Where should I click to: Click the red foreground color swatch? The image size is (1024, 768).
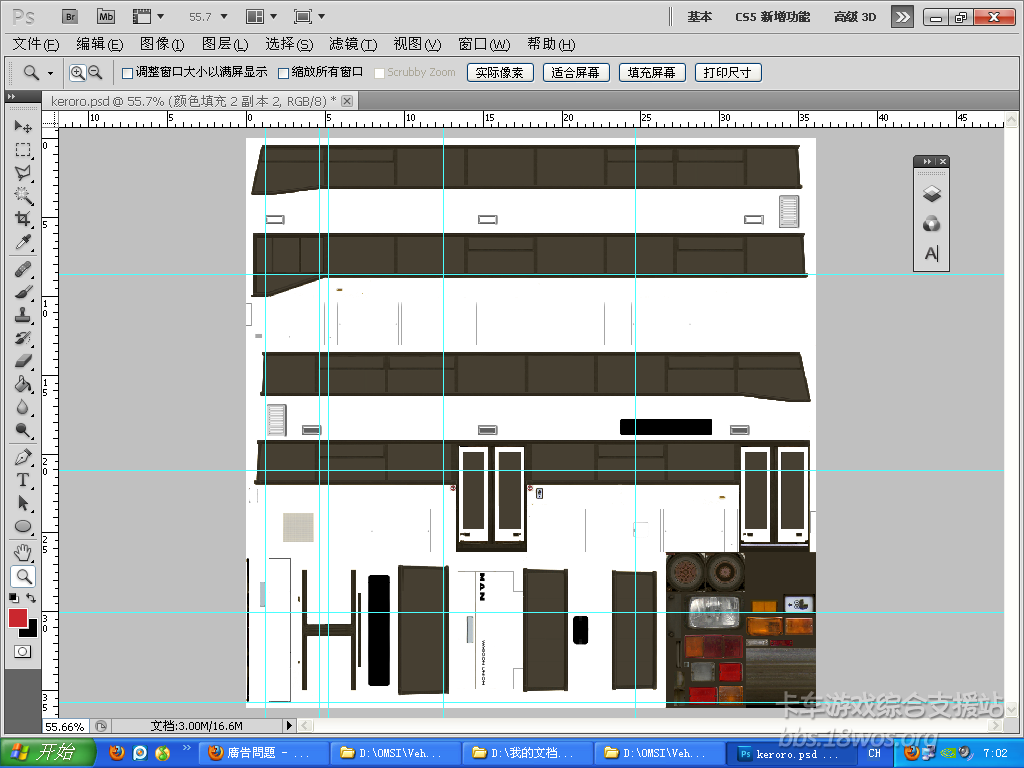[18, 618]
